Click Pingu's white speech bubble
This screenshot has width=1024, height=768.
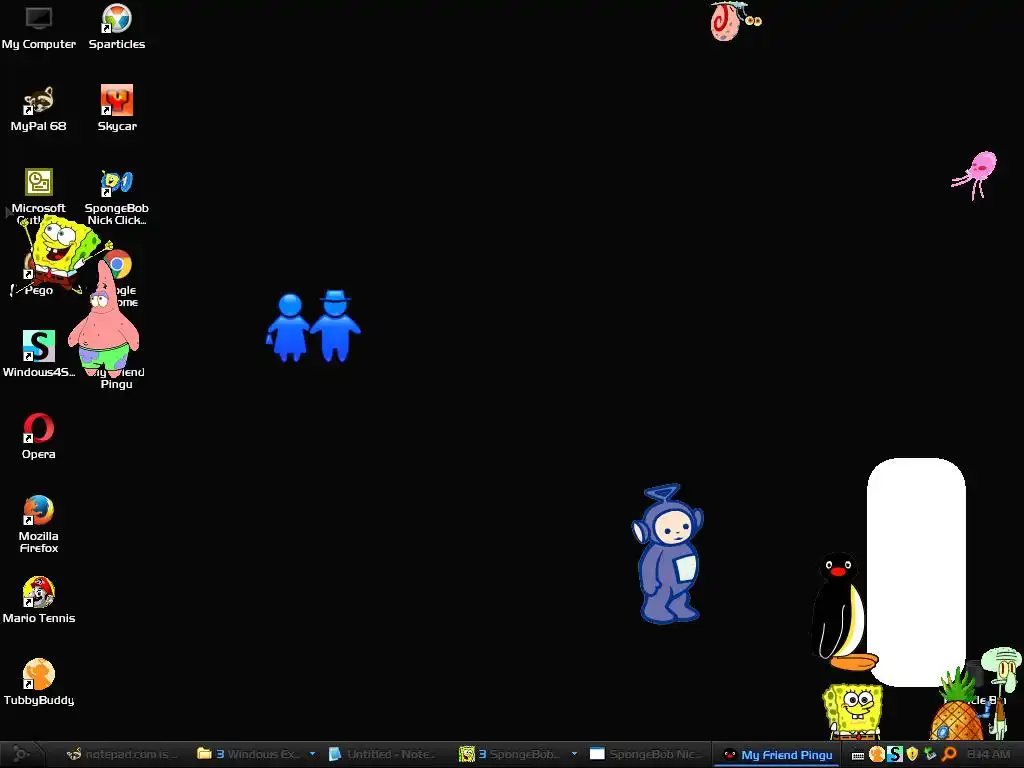(916, 571)
